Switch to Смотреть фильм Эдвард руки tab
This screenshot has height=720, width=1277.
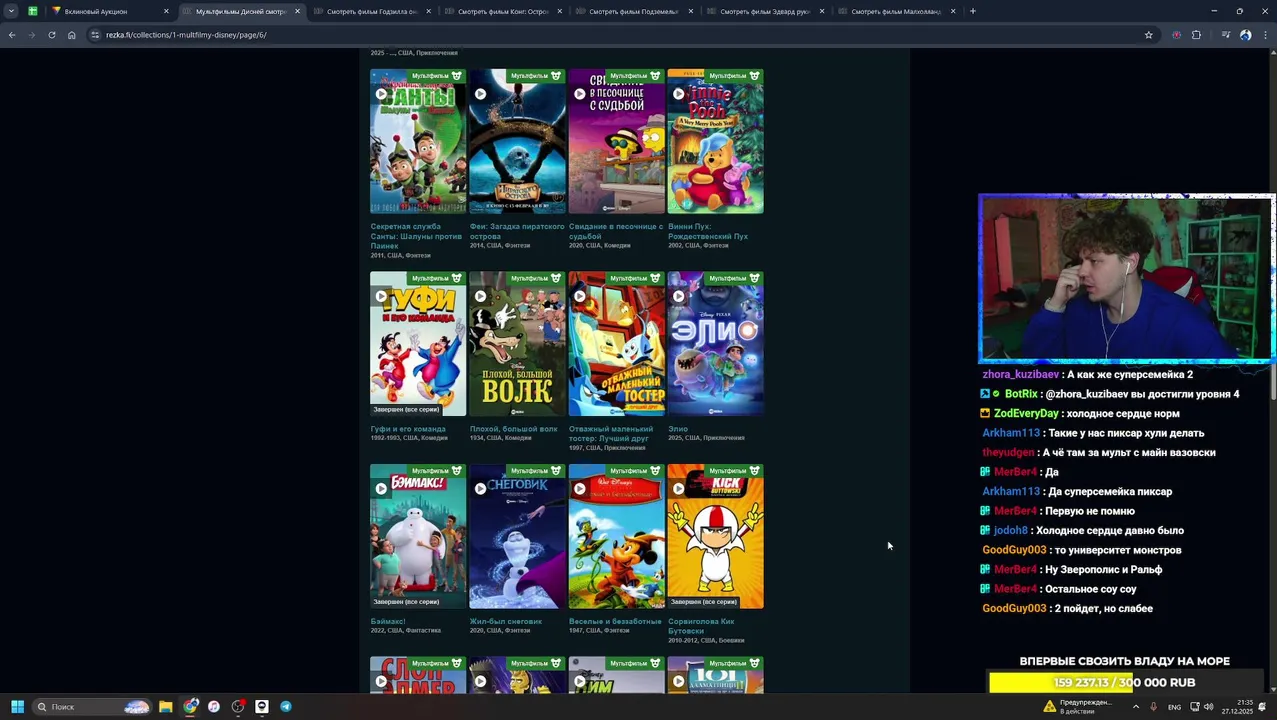click(x=765, y=11)
